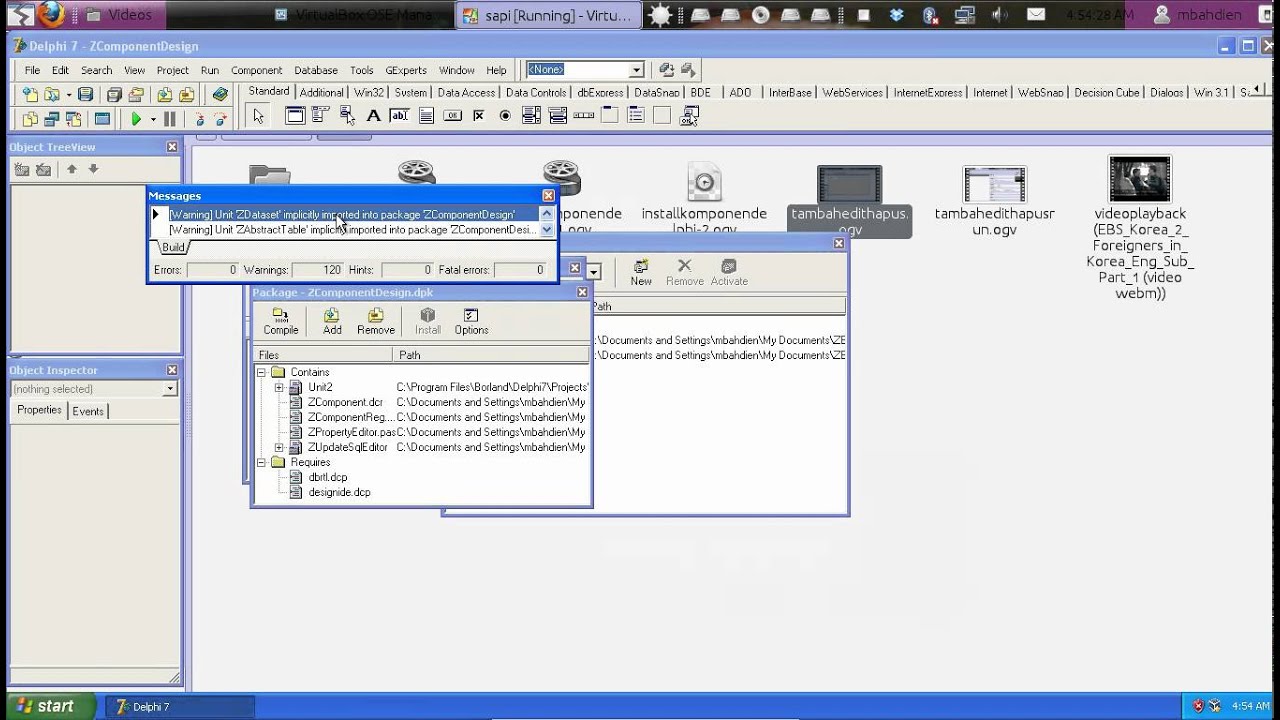Click the Path column header in Package window
The height and width of the screenshot is (720, 1280).
492,355
